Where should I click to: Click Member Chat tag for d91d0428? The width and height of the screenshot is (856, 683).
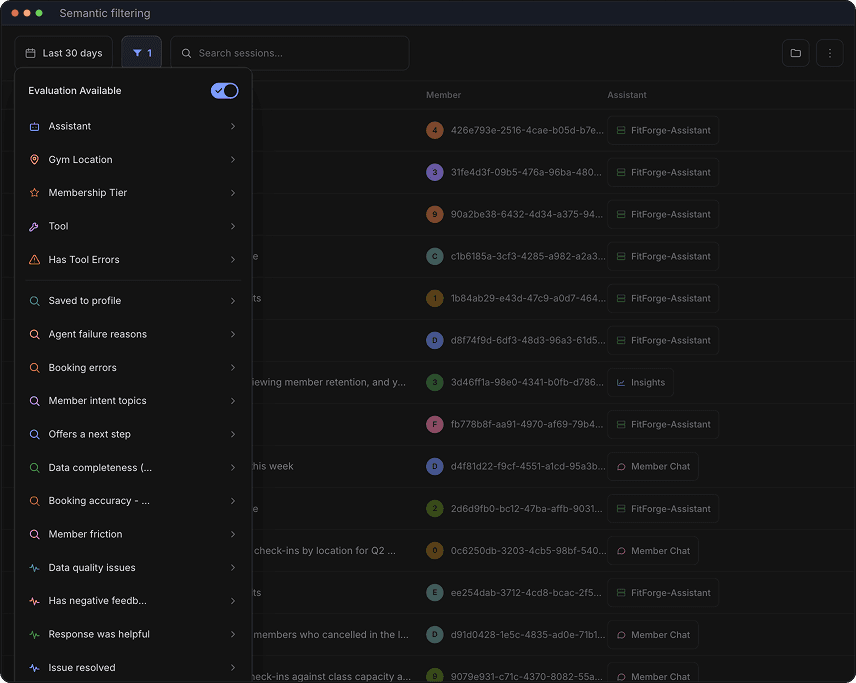click(653, 634)
